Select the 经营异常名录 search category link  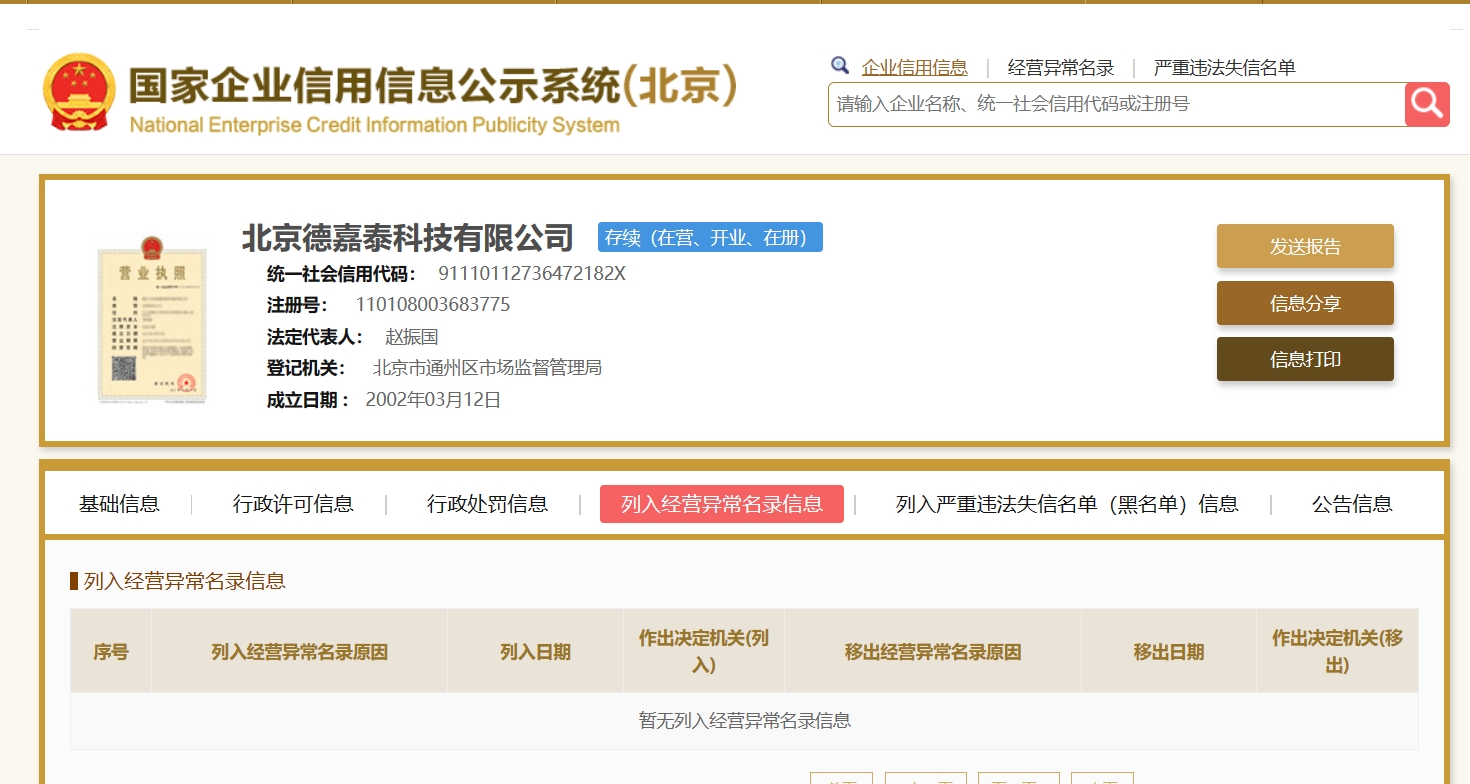point(1061,68)
